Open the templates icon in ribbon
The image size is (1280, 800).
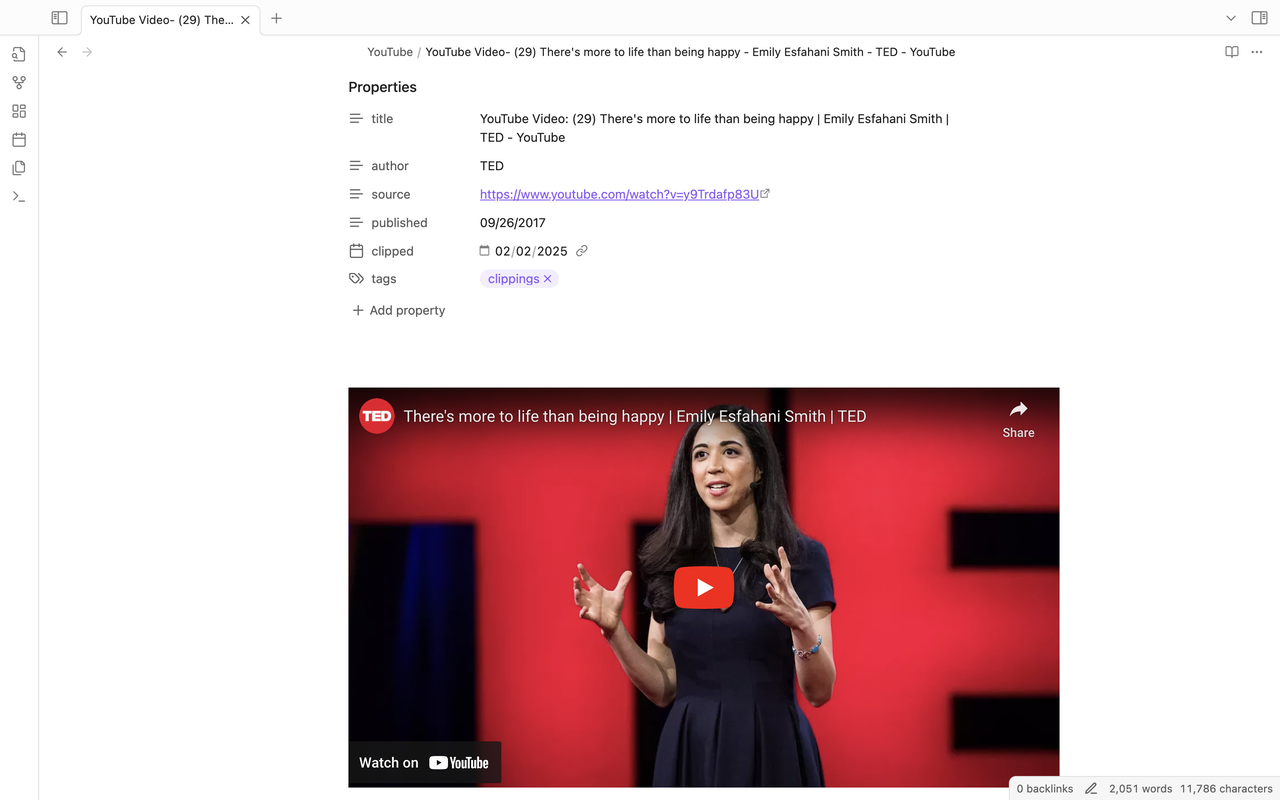[19, 168]
